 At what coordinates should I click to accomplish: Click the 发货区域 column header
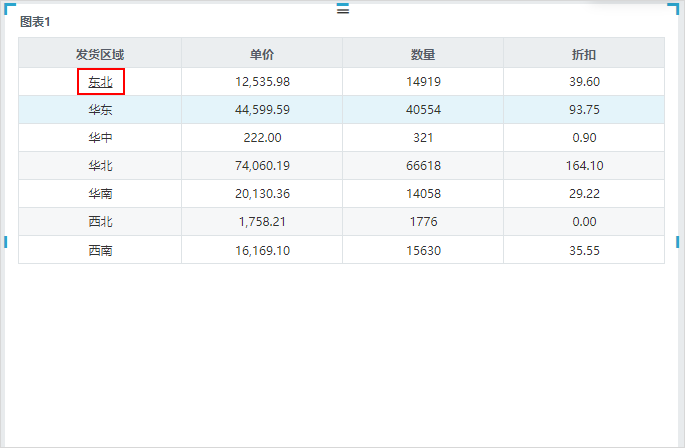coord(100,55)
